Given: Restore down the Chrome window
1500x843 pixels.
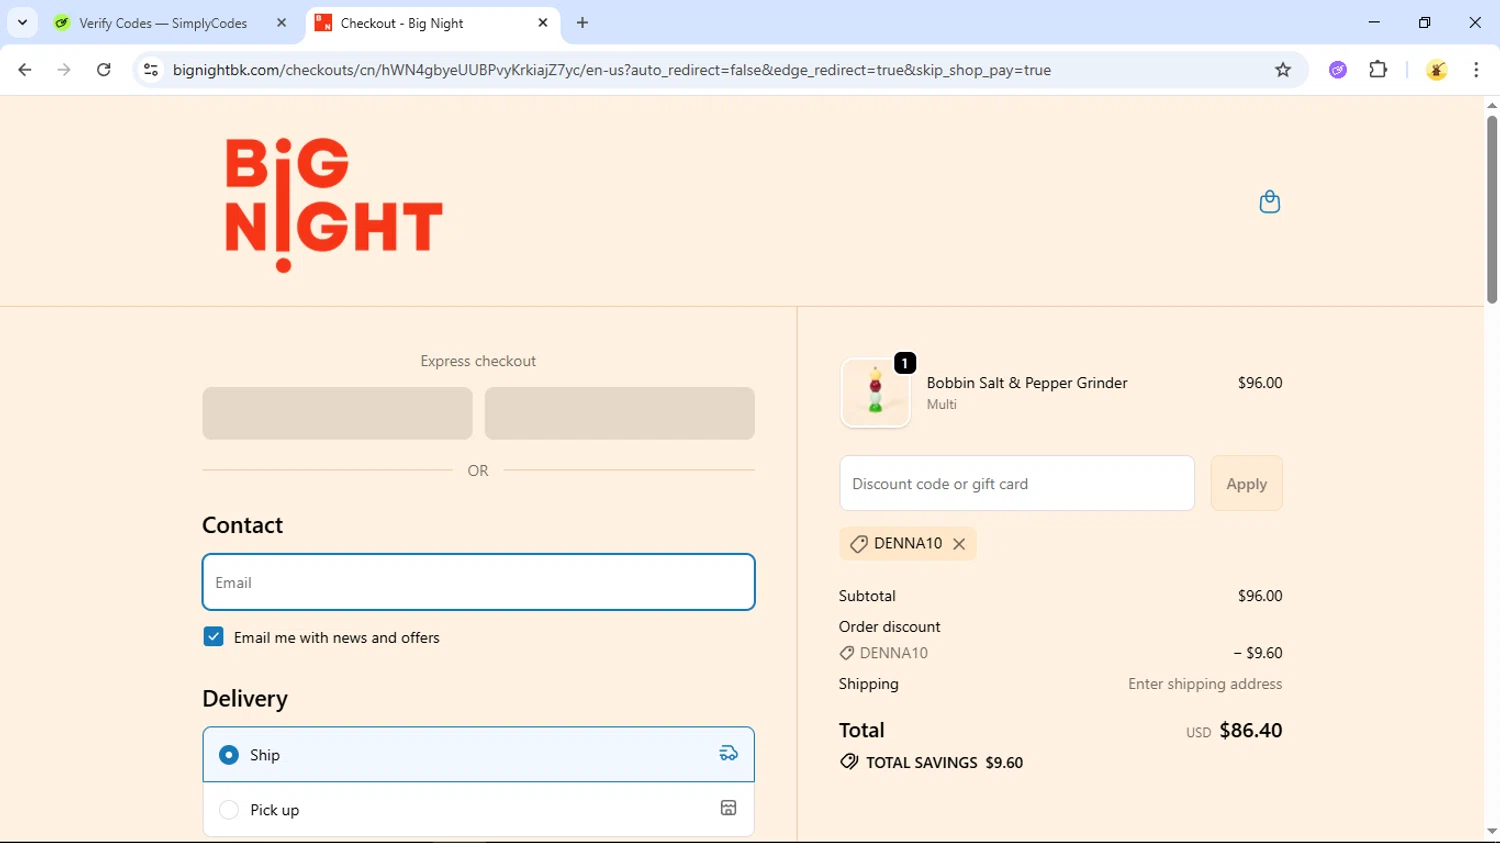Looking at the screenshot, I should point(1425,22).
